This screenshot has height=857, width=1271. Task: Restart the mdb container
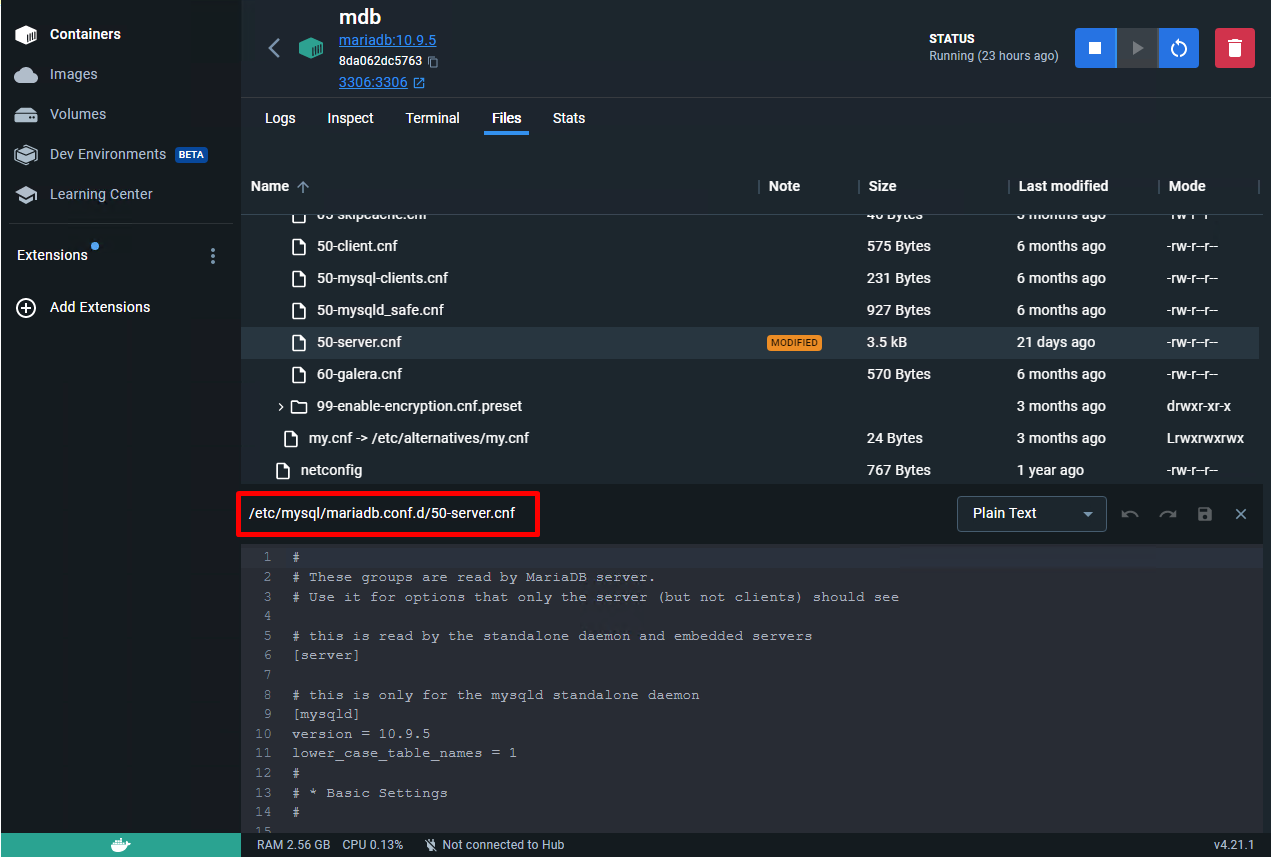1179,48
